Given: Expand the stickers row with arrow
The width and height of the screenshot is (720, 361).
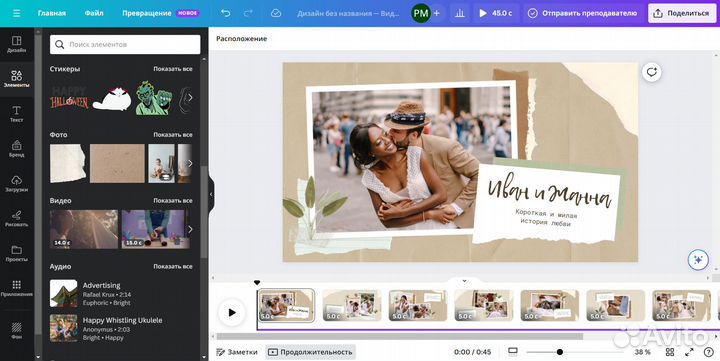Looking at the screenshot, I should pos(190,97).
